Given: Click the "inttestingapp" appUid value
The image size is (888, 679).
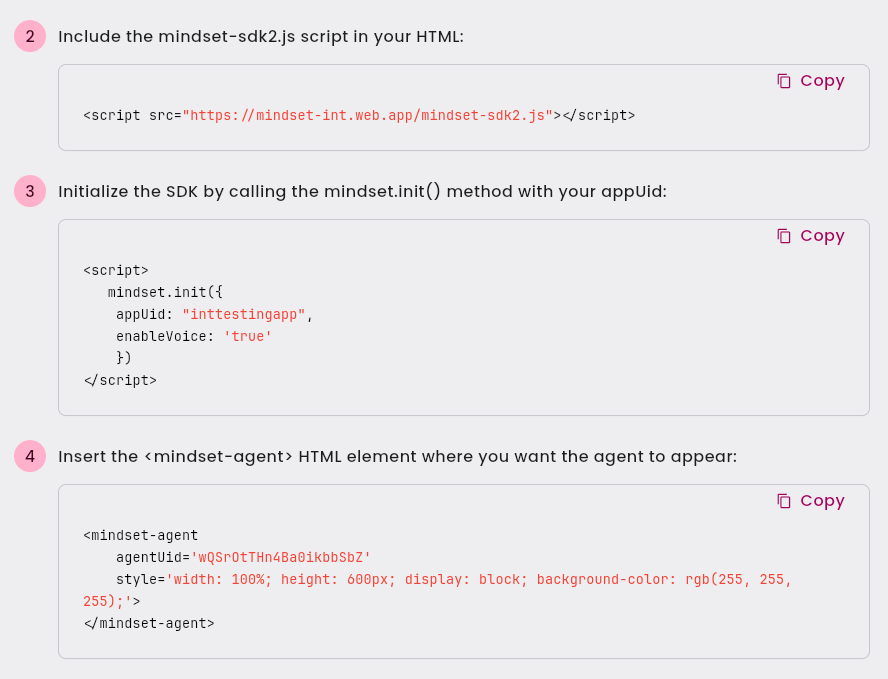Looking at the screenshot, I should click(x=244, y=314).
